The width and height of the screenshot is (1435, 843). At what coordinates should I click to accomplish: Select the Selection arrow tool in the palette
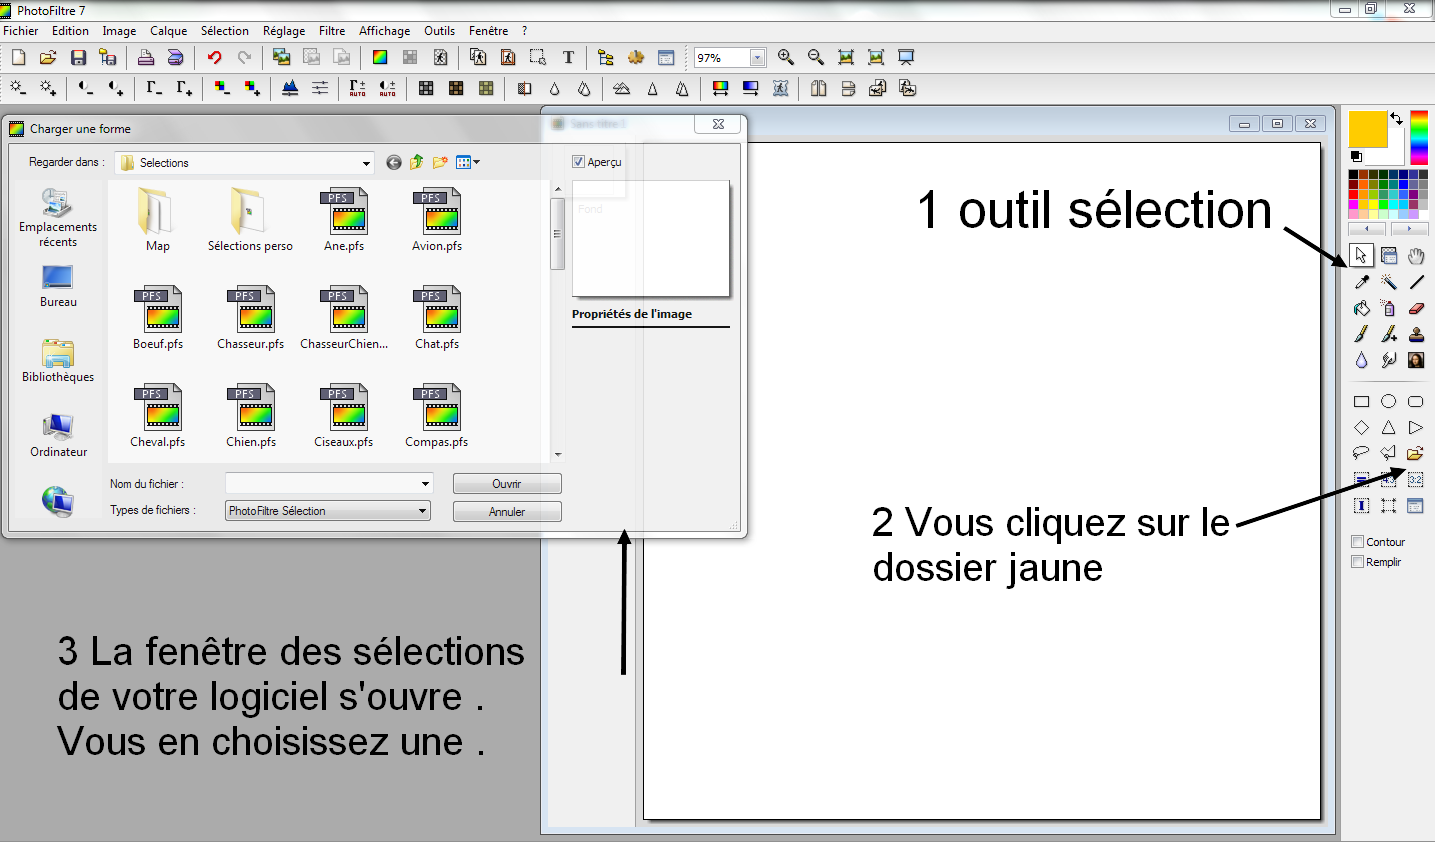coord(1361,256)
